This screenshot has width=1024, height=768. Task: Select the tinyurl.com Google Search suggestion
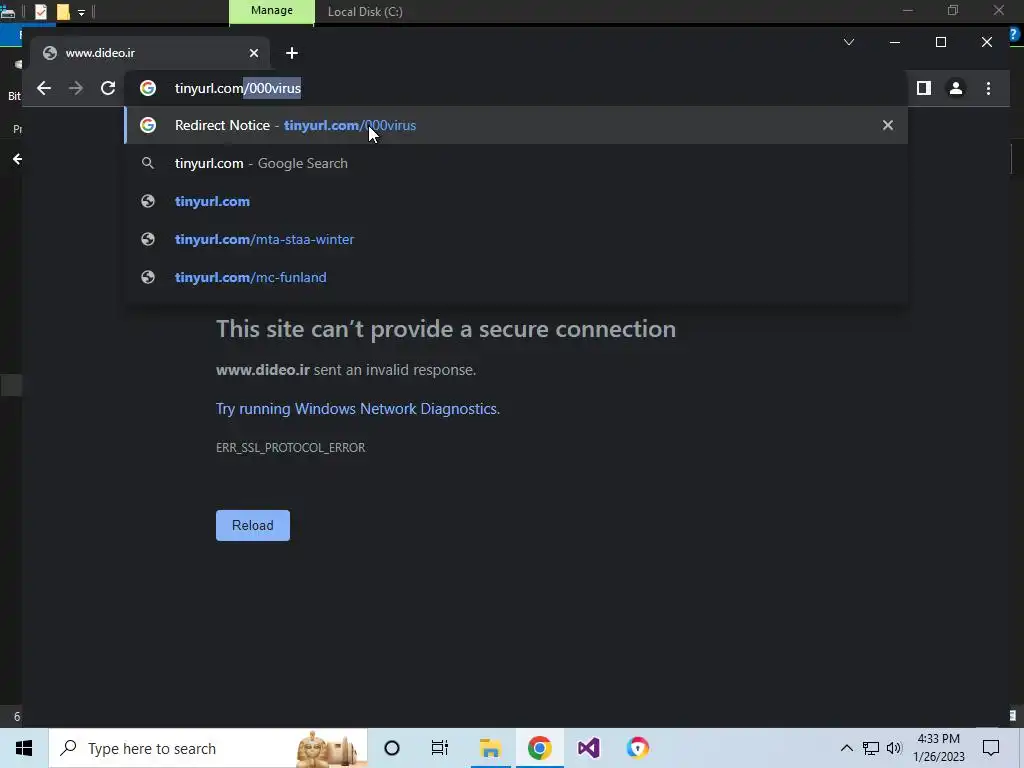pos(516,163)
